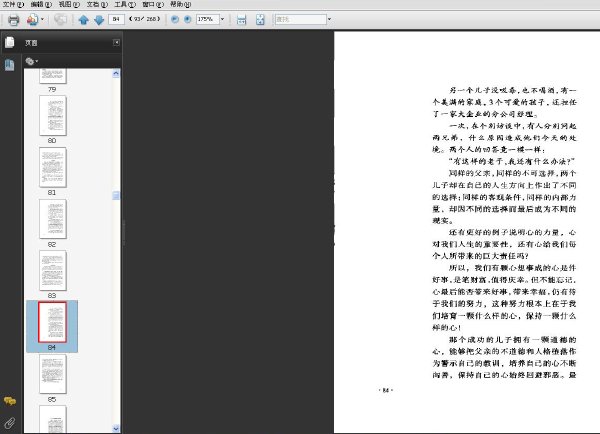Screen dimensions: 600x434
Task: Click the page count text 93 / 268
Action: click(x=145, y=19)
